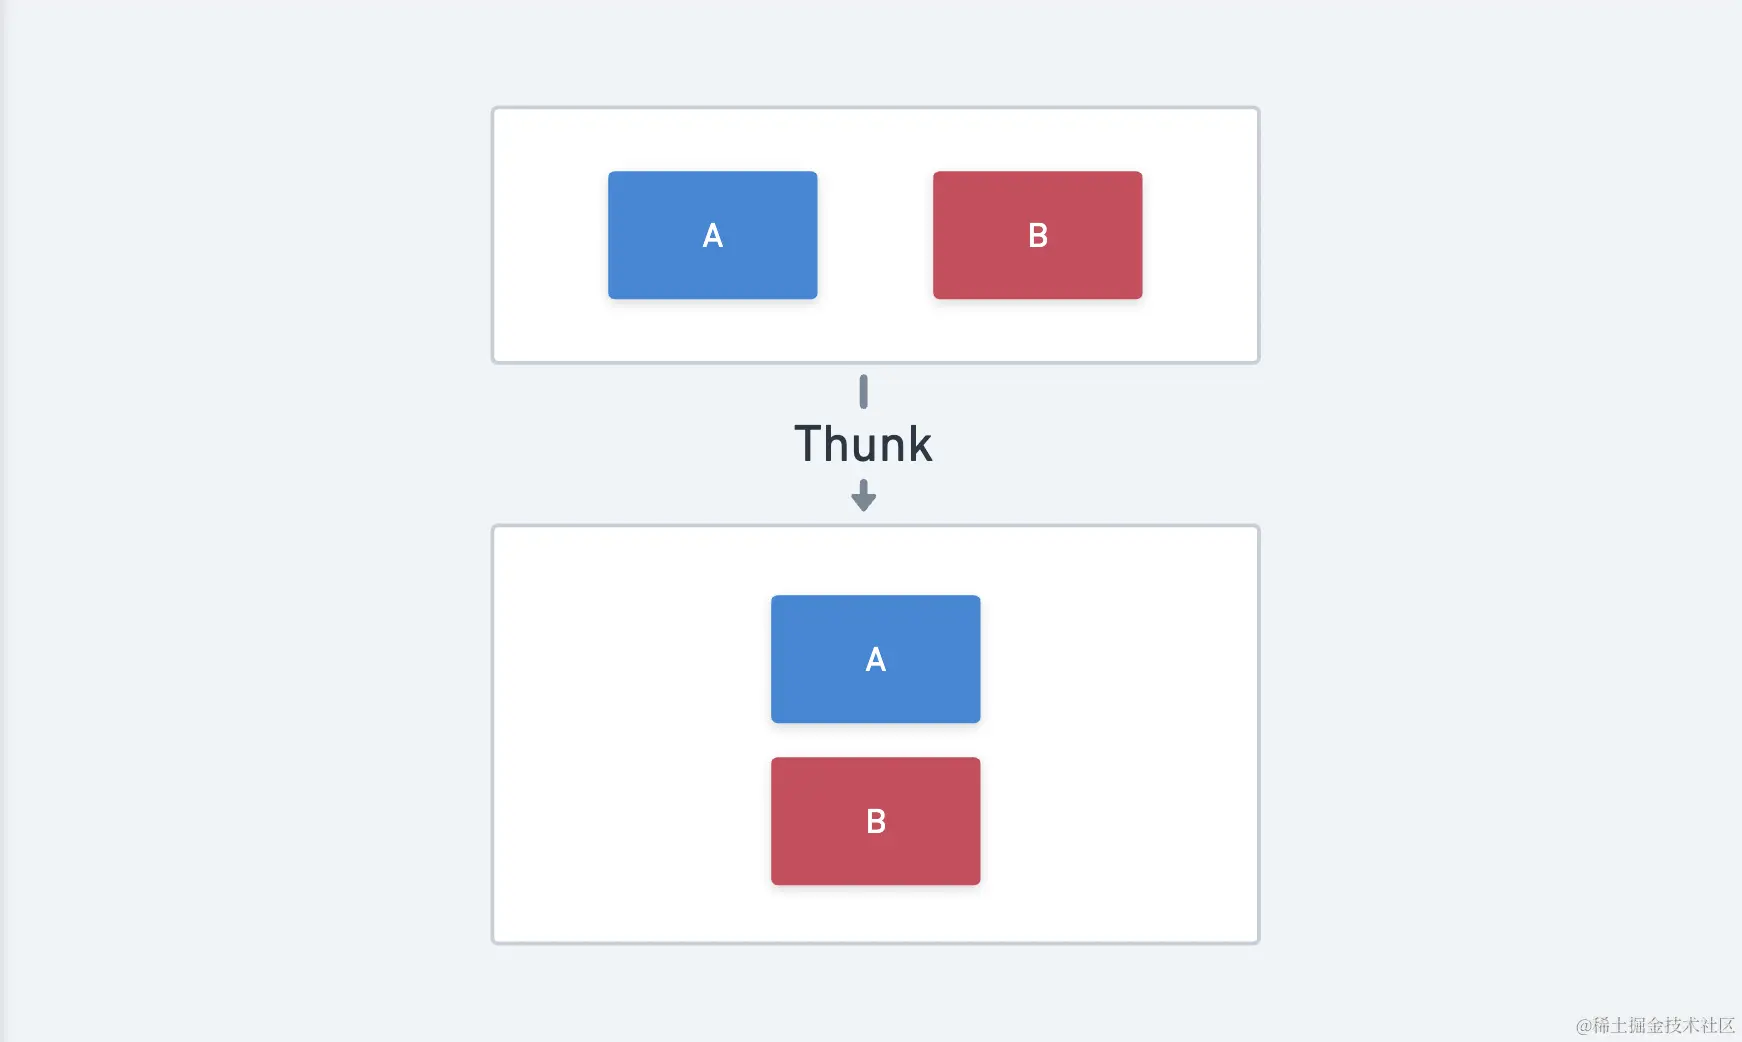The image size is (1742, 1042).
Task: Click gray background above the top container
Action: coord(875,52)
